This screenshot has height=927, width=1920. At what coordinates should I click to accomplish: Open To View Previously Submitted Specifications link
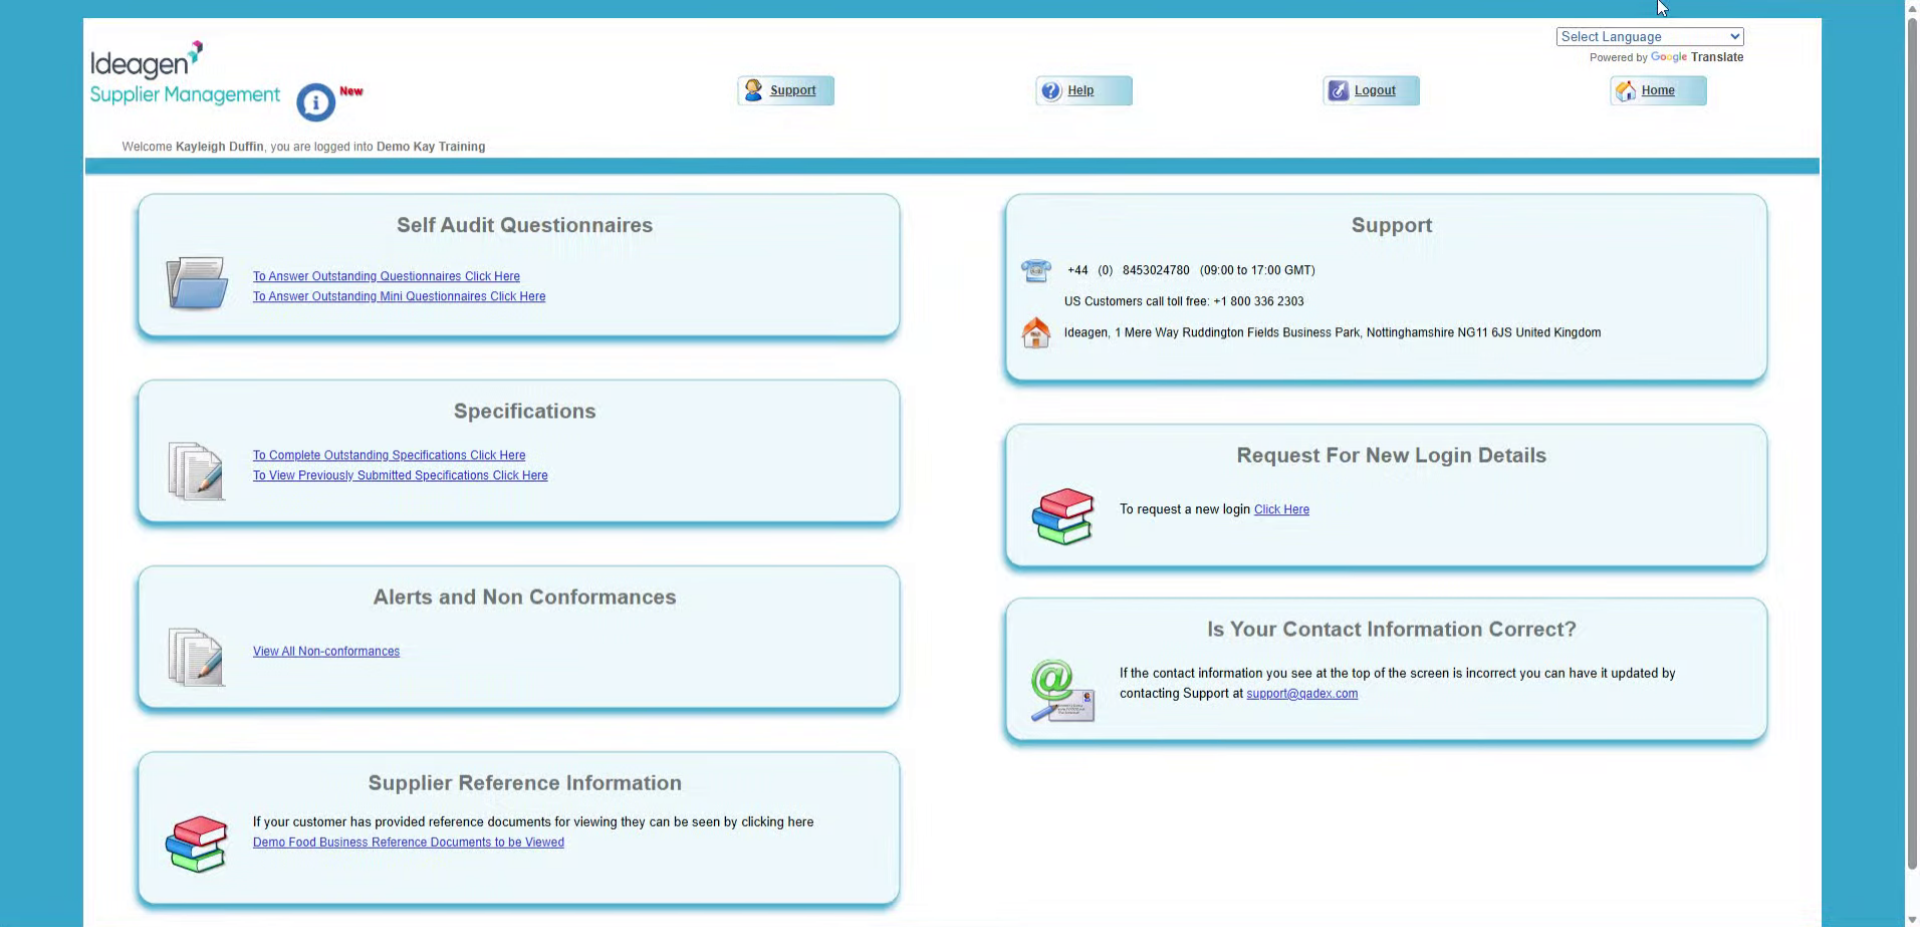coord(400,475)
